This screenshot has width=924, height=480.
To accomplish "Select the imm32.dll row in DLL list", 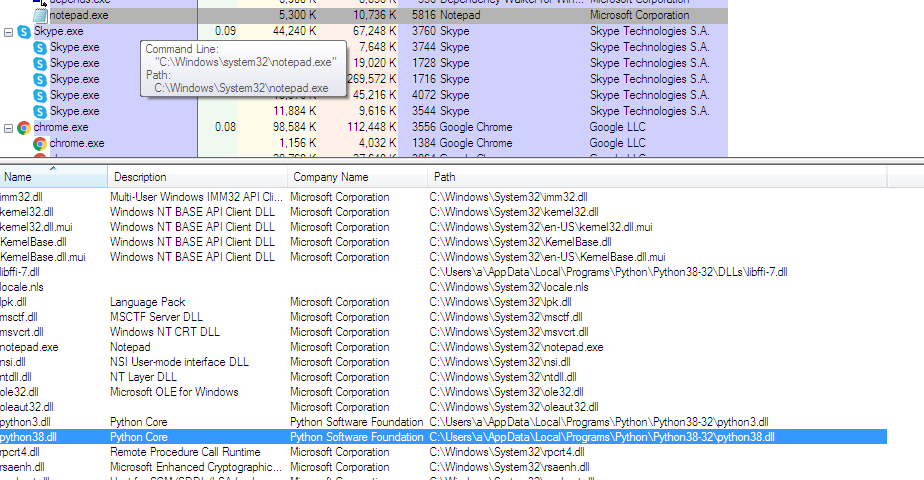I will click(x=443, y=197).
